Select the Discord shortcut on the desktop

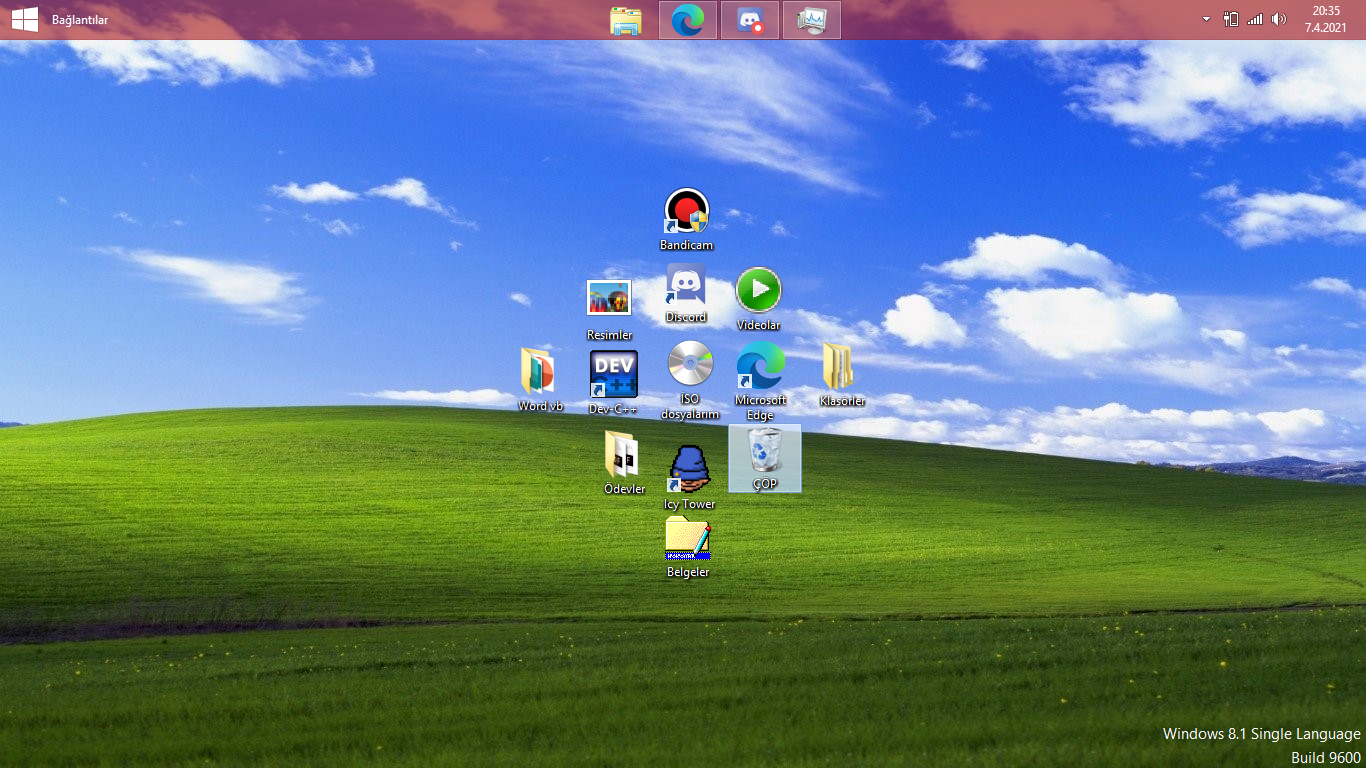click(x=686, y=294)
